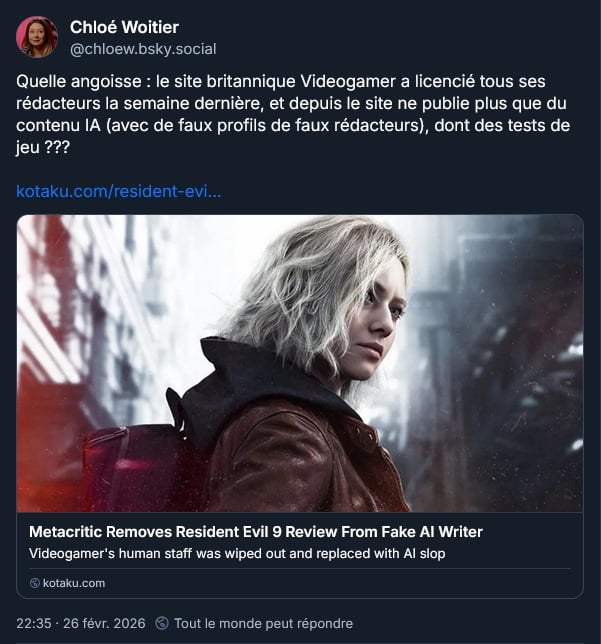Click the display name Chloé Woitier

(x=124, y=28)
